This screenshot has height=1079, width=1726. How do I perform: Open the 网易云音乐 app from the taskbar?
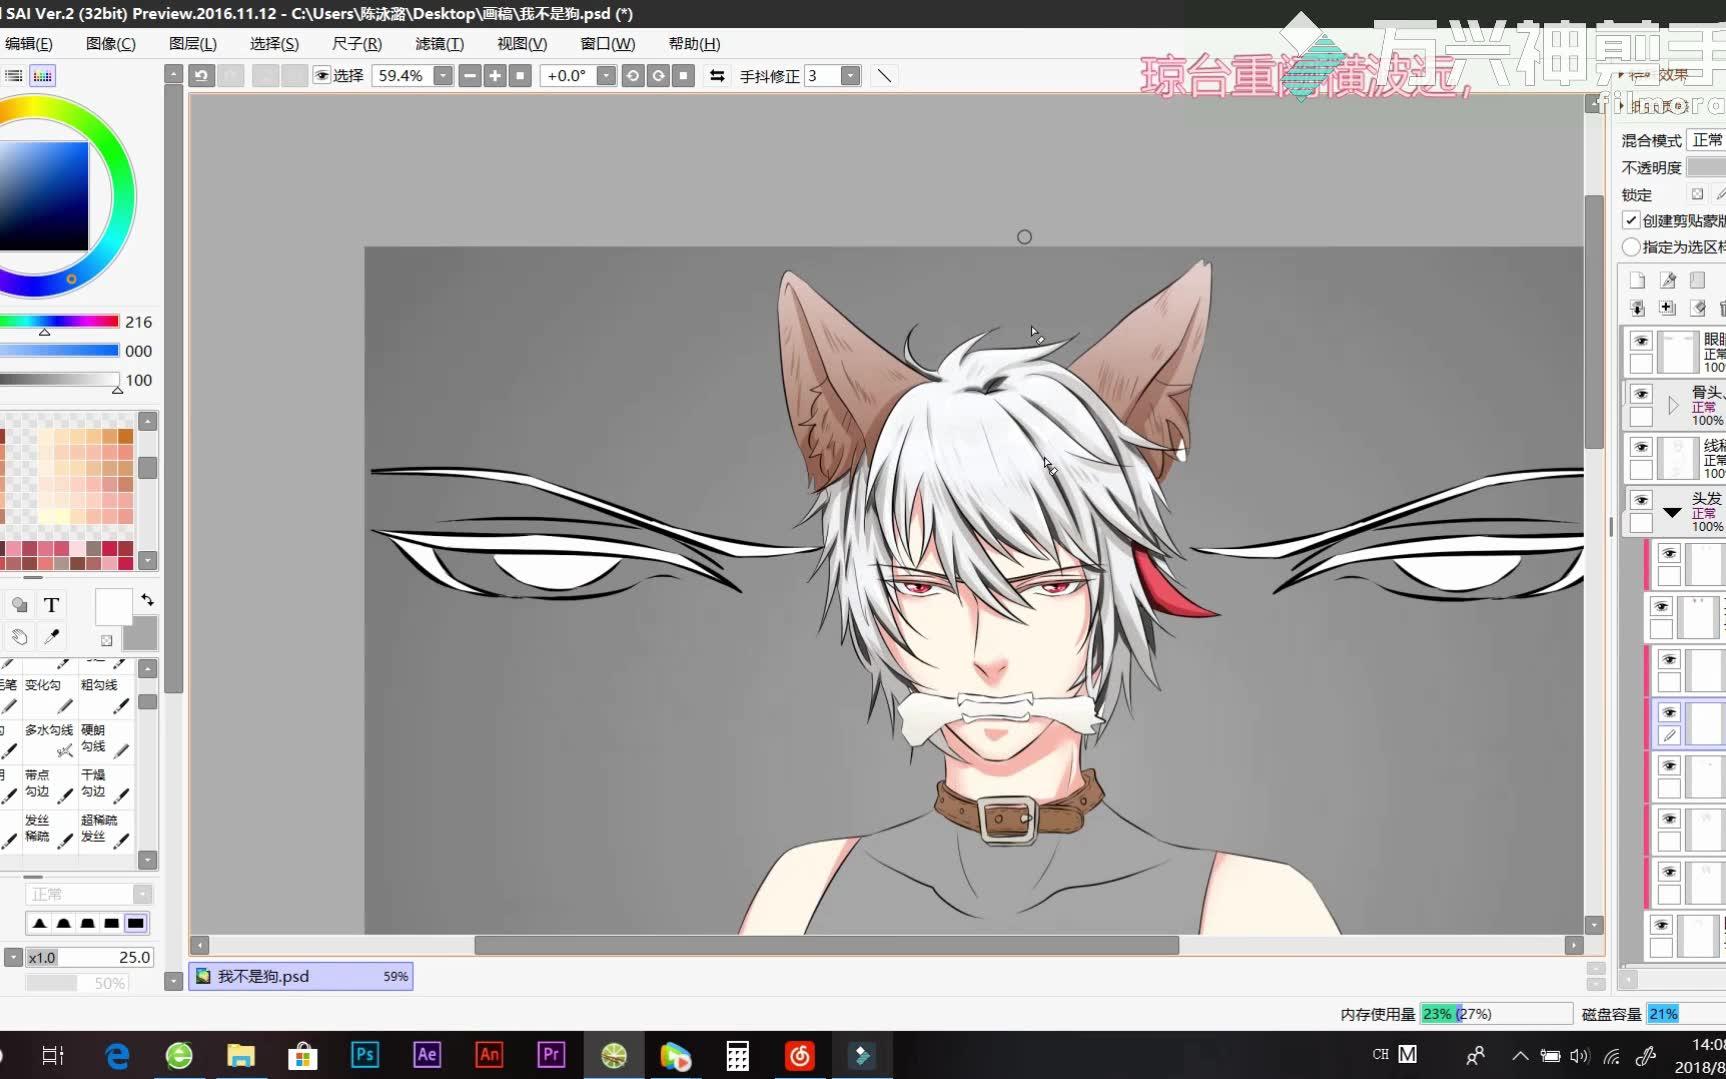(x=799, y=1055)
